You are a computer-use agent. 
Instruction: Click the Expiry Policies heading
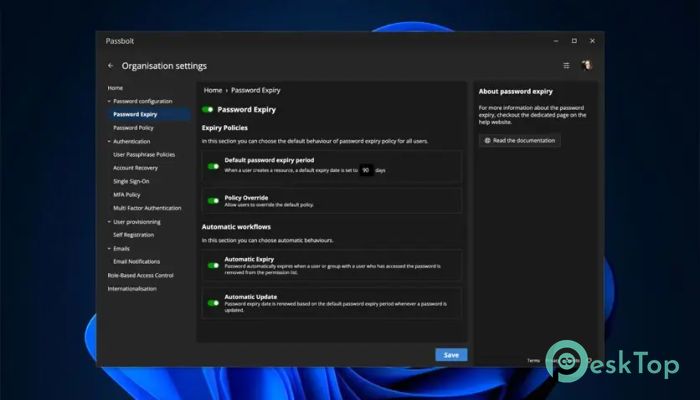pyautogui.click(x=225, y=128)
